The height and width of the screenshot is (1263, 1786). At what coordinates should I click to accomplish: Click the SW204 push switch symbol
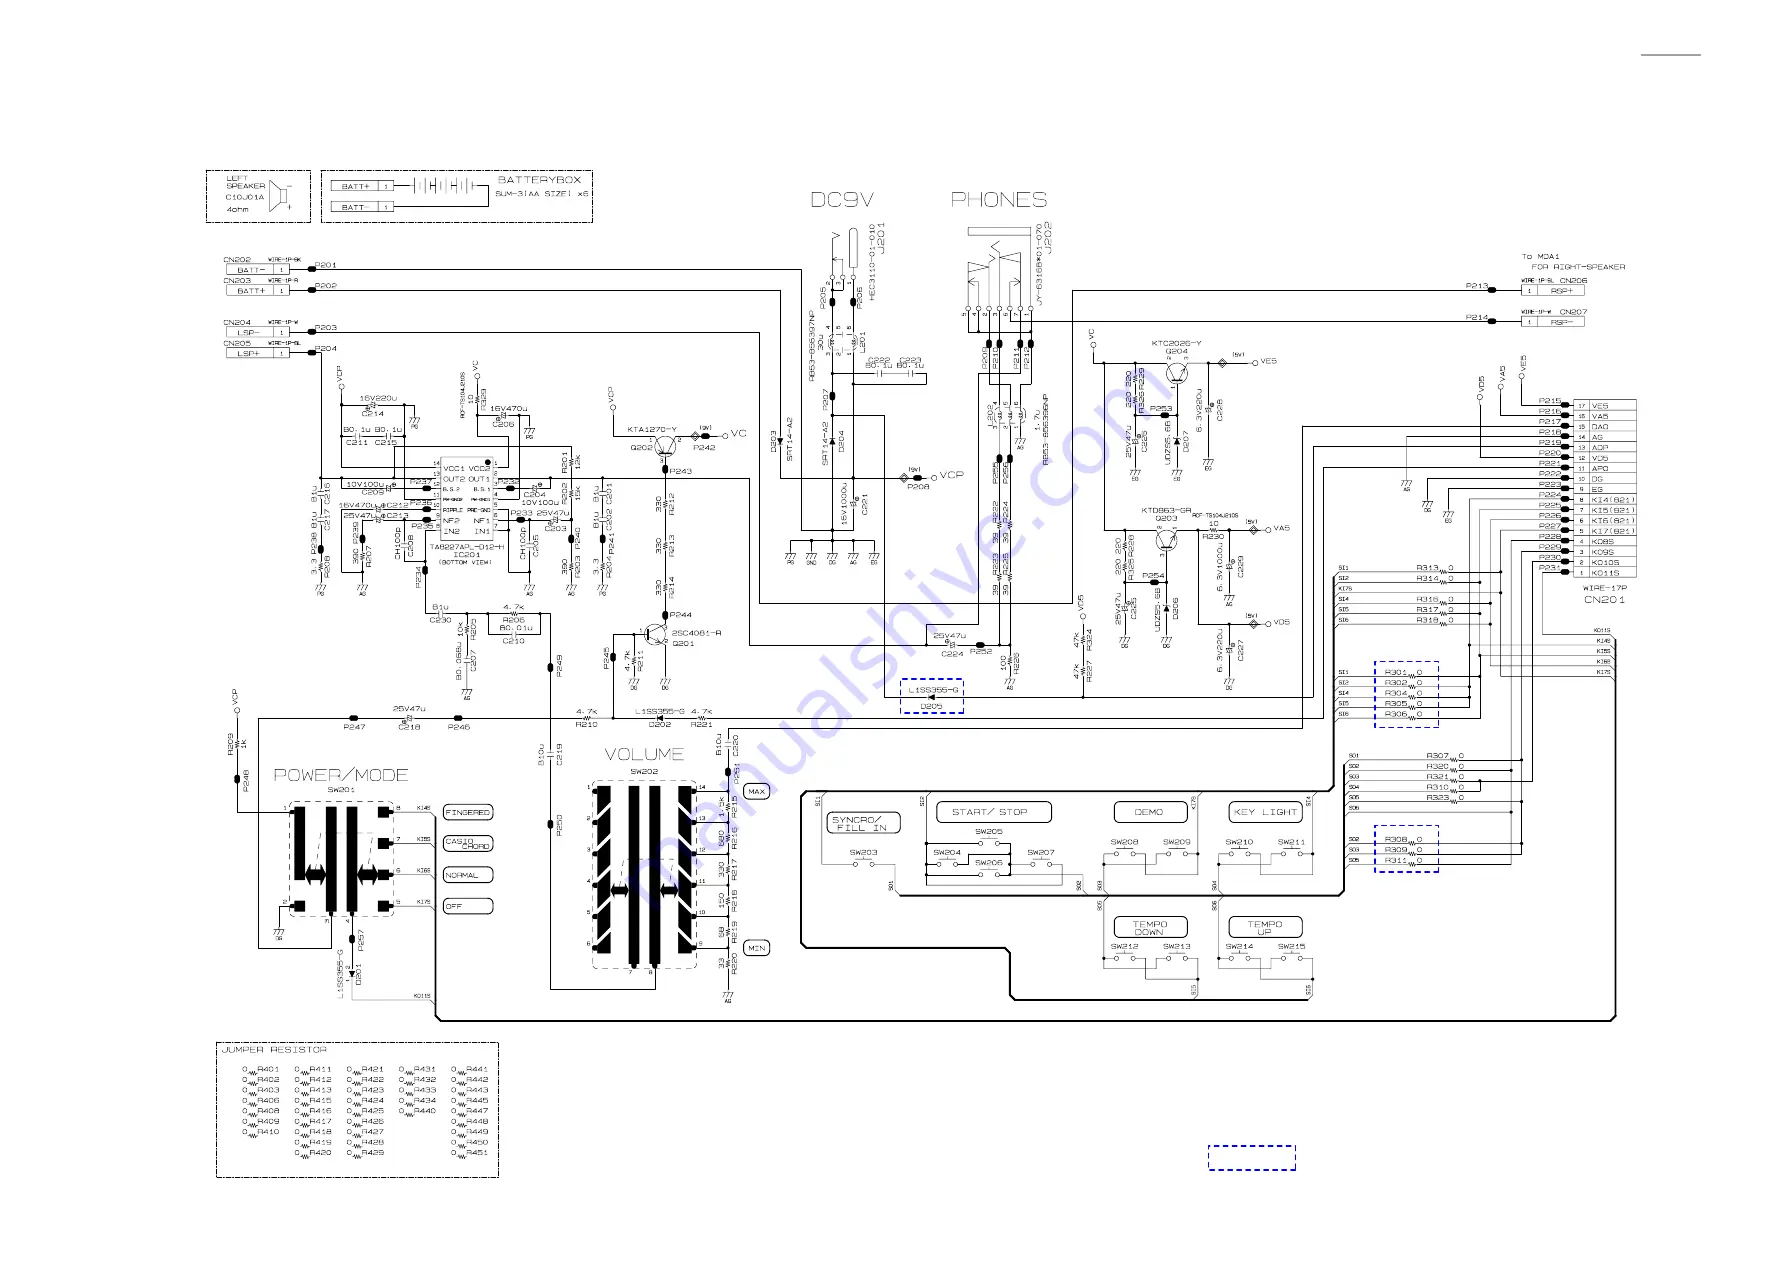point(946,863)
